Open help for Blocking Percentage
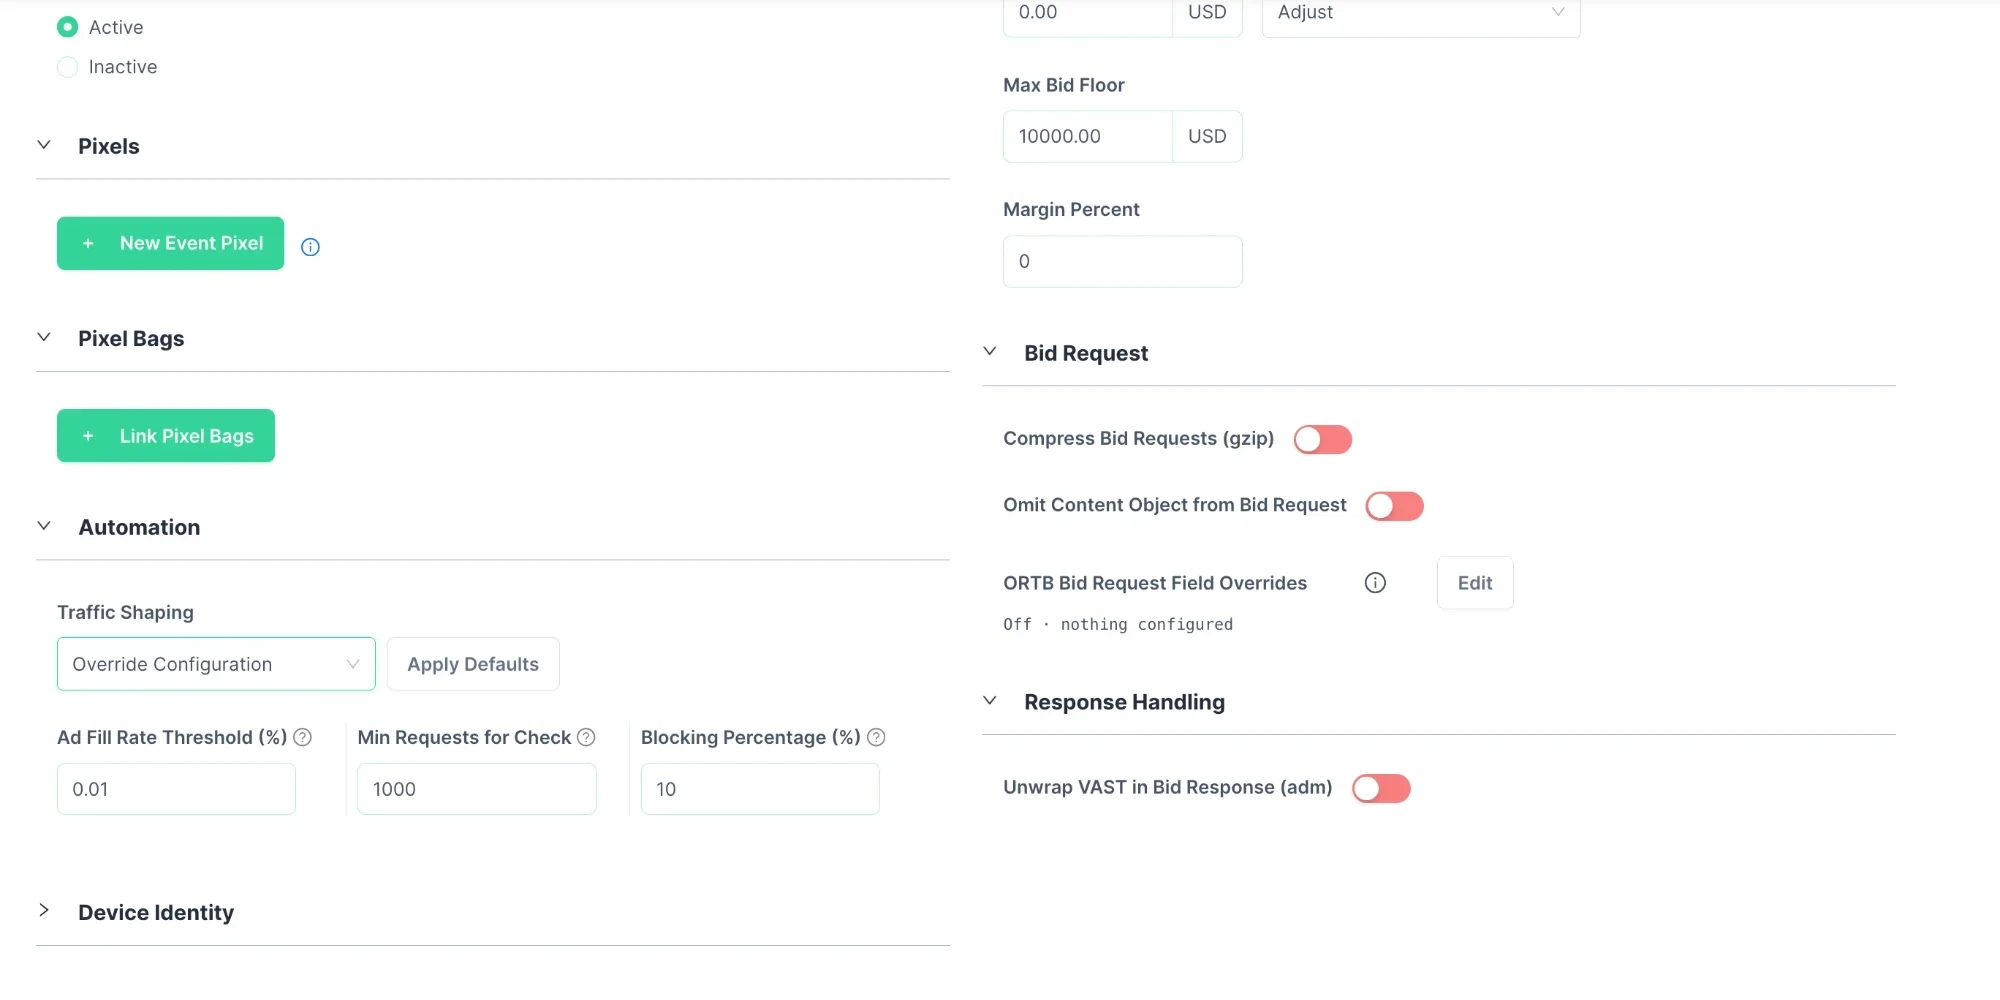The image size is (2000, 1000). click(876, 737)
